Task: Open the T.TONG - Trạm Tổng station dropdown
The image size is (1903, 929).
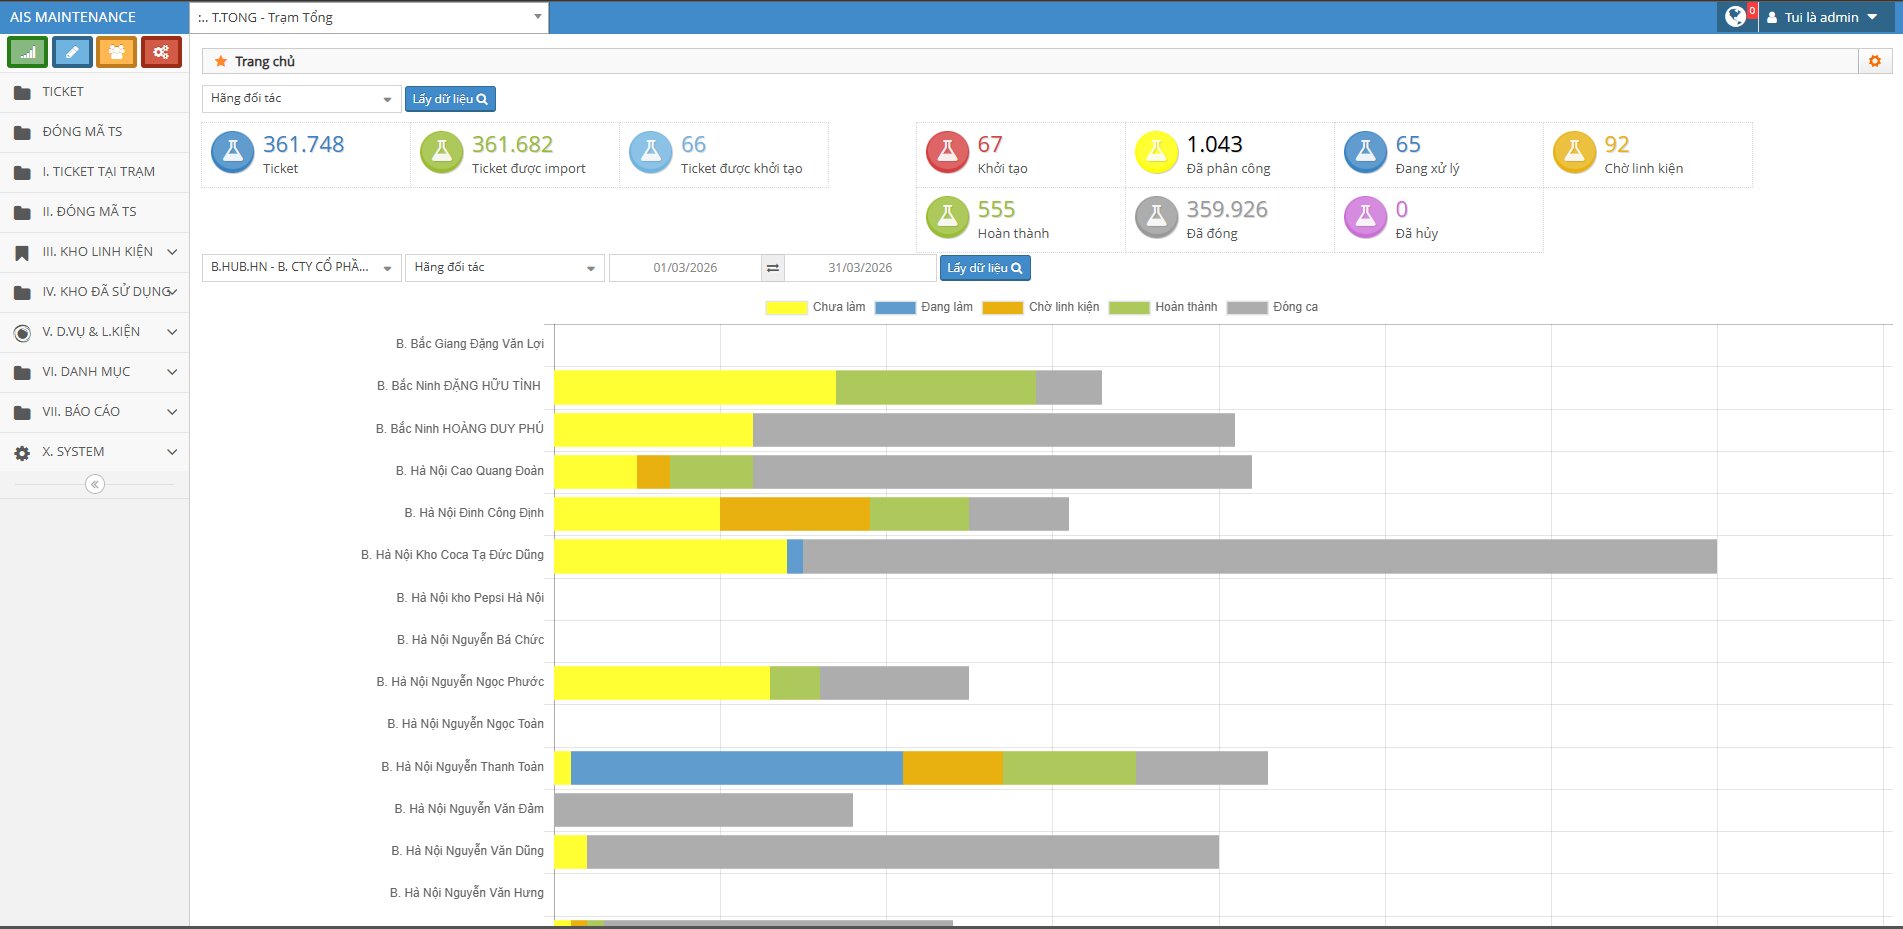Action: [369, 17]
